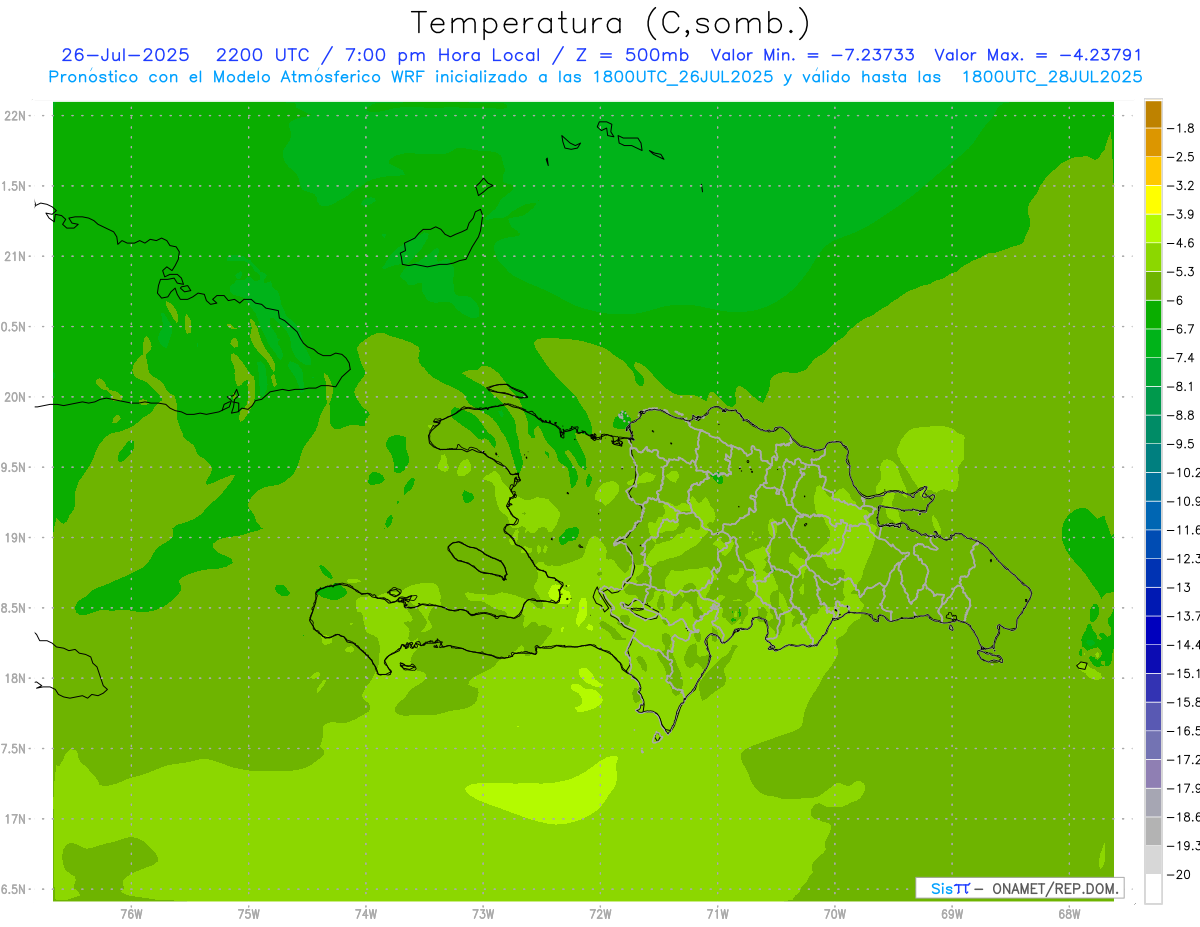
Task: Click the '-3.9' colorbar label
Action: 1181,214
